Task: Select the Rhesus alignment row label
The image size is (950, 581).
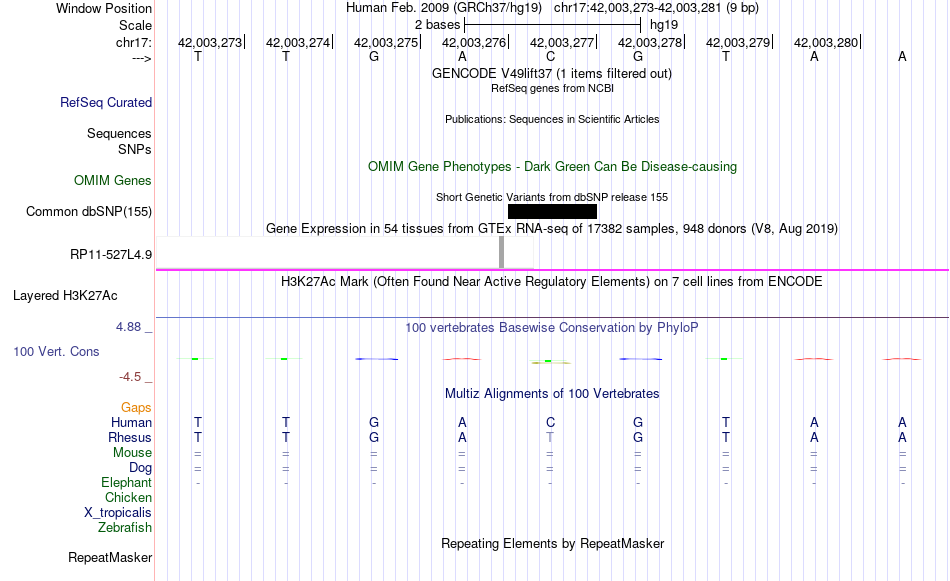Action: click(x=130, y=437)
